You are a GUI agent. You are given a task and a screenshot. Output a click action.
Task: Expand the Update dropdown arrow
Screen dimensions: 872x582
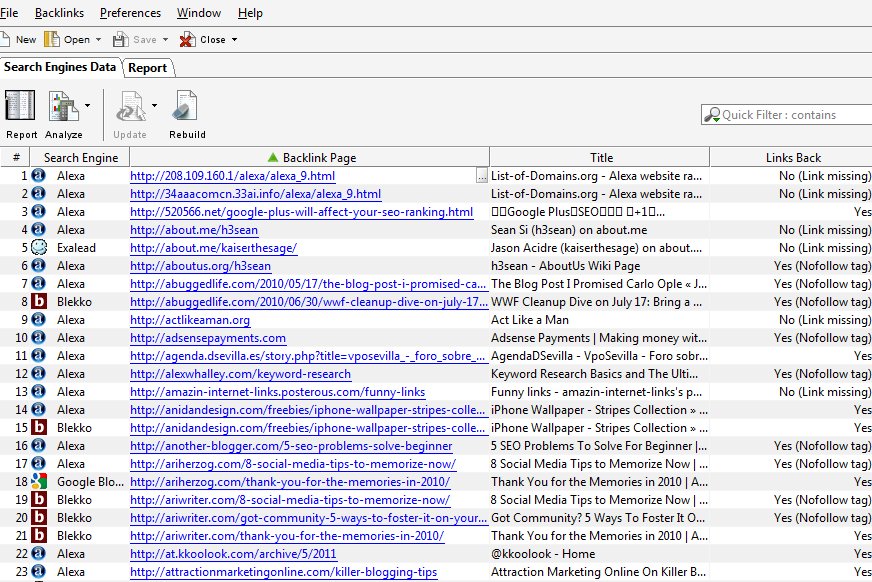click(154, 104)
